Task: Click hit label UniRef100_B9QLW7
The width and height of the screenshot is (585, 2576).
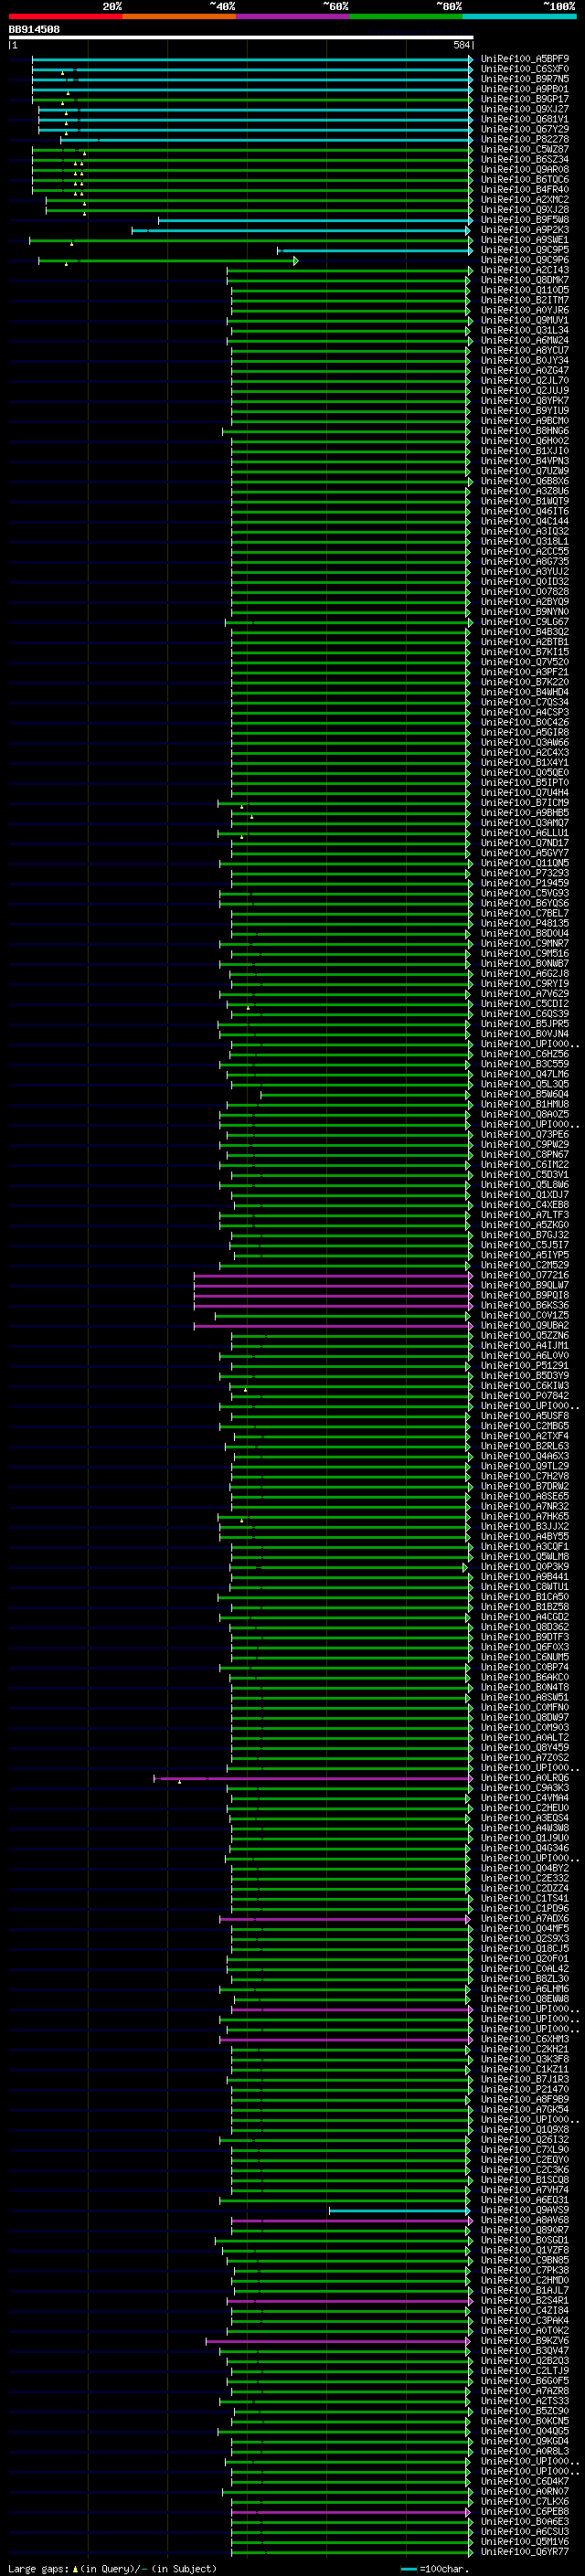Action: click(524, 1285)
